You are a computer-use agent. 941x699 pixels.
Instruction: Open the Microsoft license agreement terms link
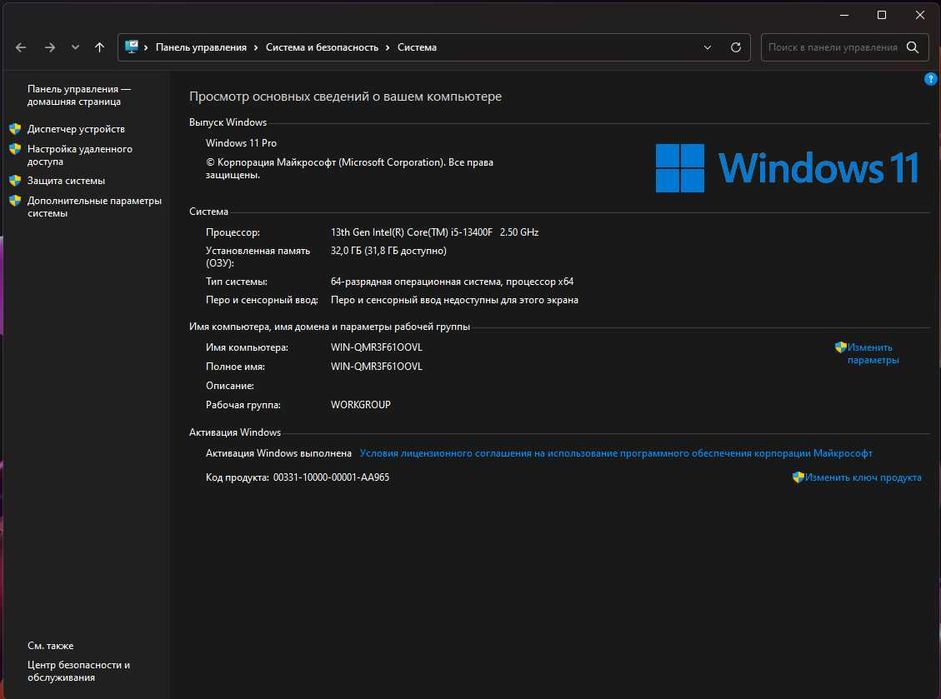(616, 453)
